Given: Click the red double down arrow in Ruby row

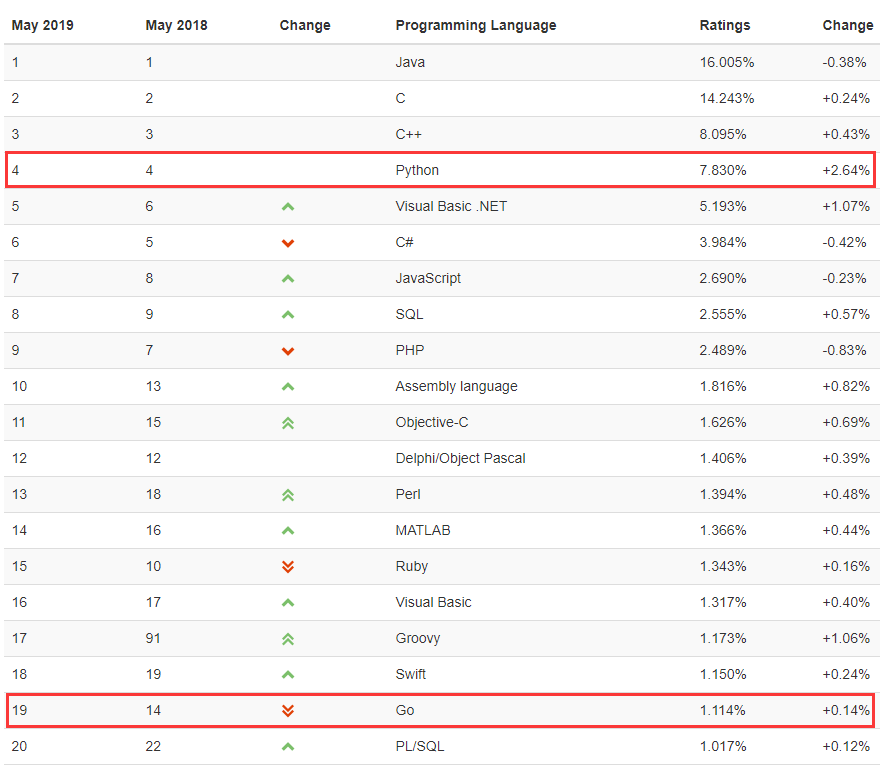Looking at the screenshot, I should coord(288,566).
